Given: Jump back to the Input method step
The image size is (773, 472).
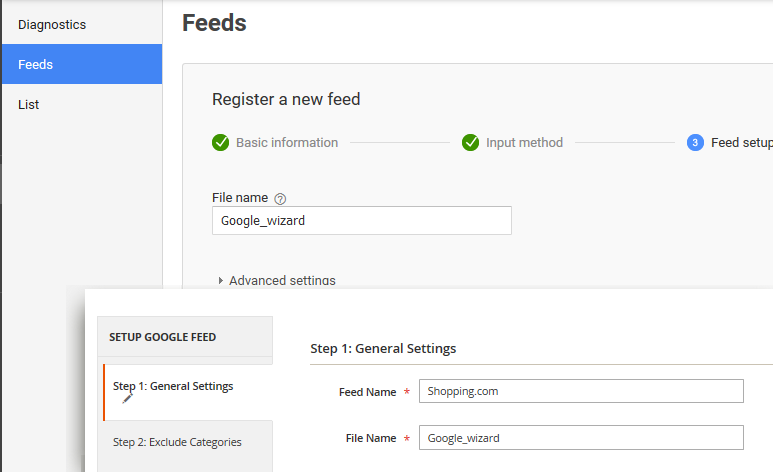Looking at the screenshot, I should click(x=524, y=143).
